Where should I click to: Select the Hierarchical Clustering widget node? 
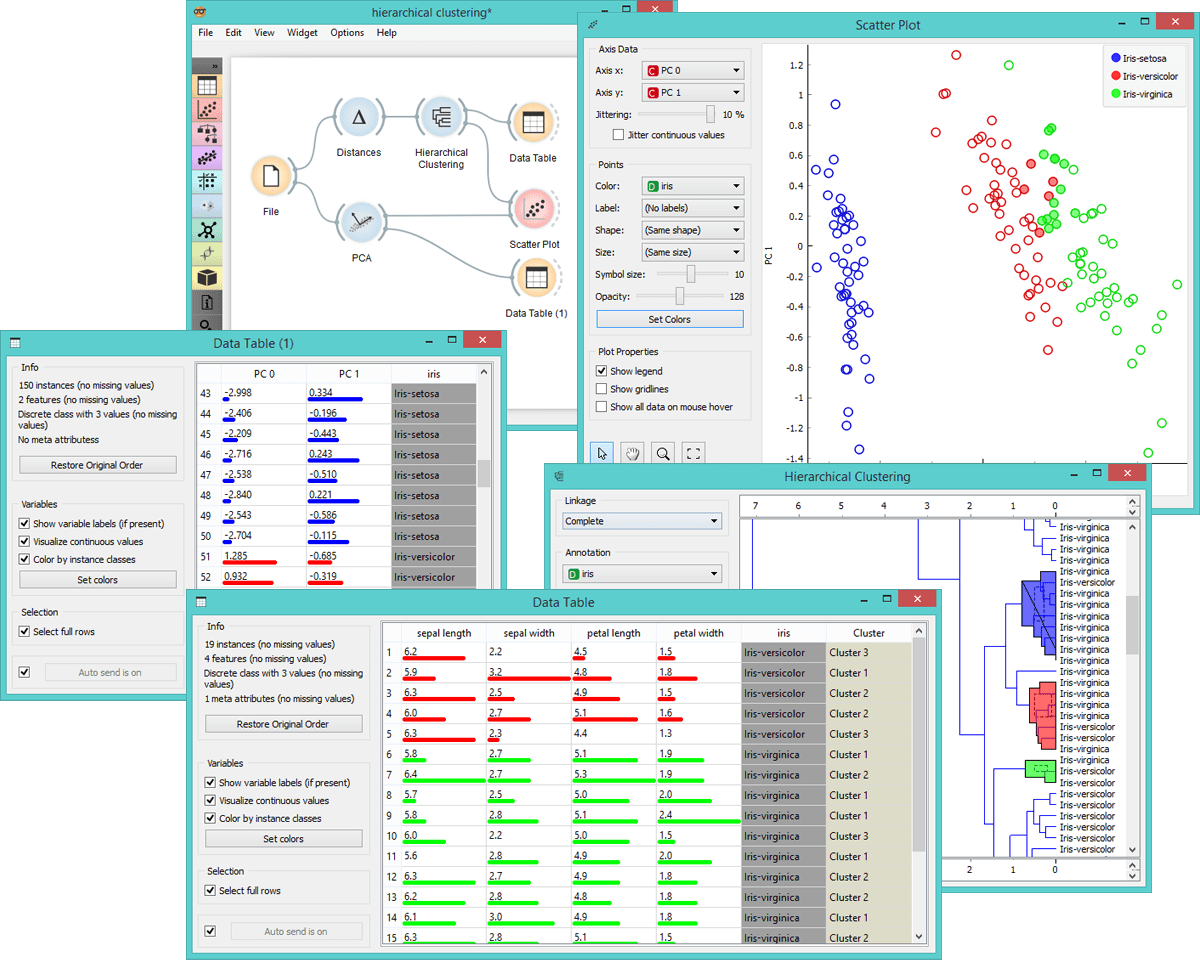[x=441, y=118]
